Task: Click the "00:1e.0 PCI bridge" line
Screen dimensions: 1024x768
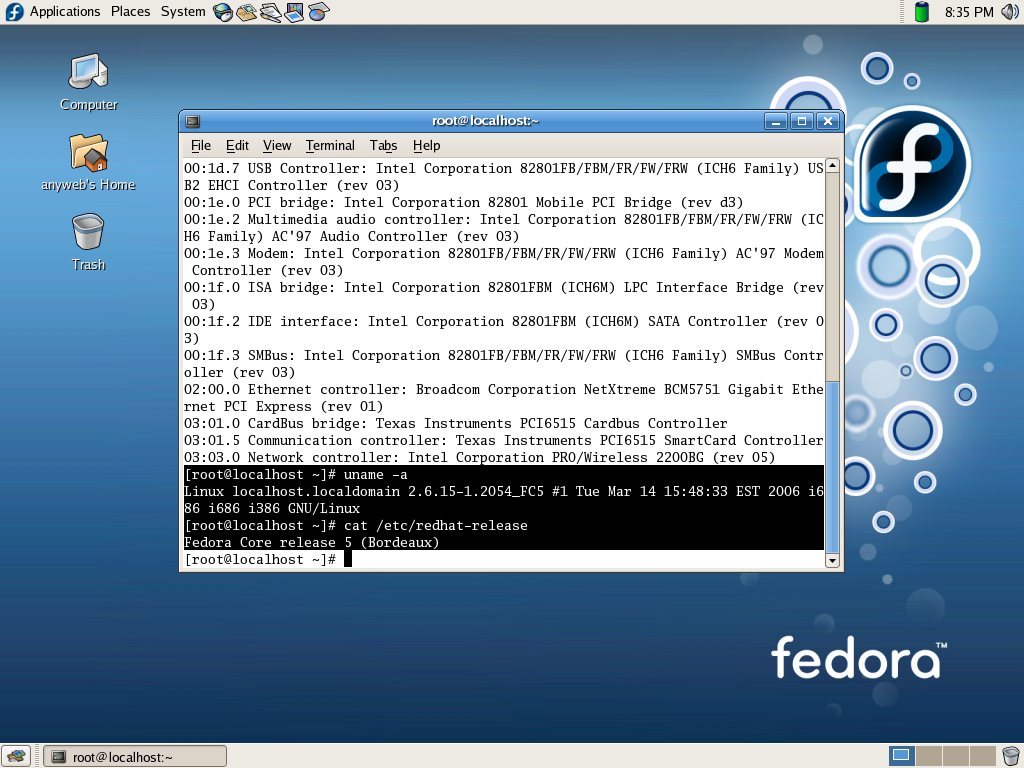Action: coord(463,203)
